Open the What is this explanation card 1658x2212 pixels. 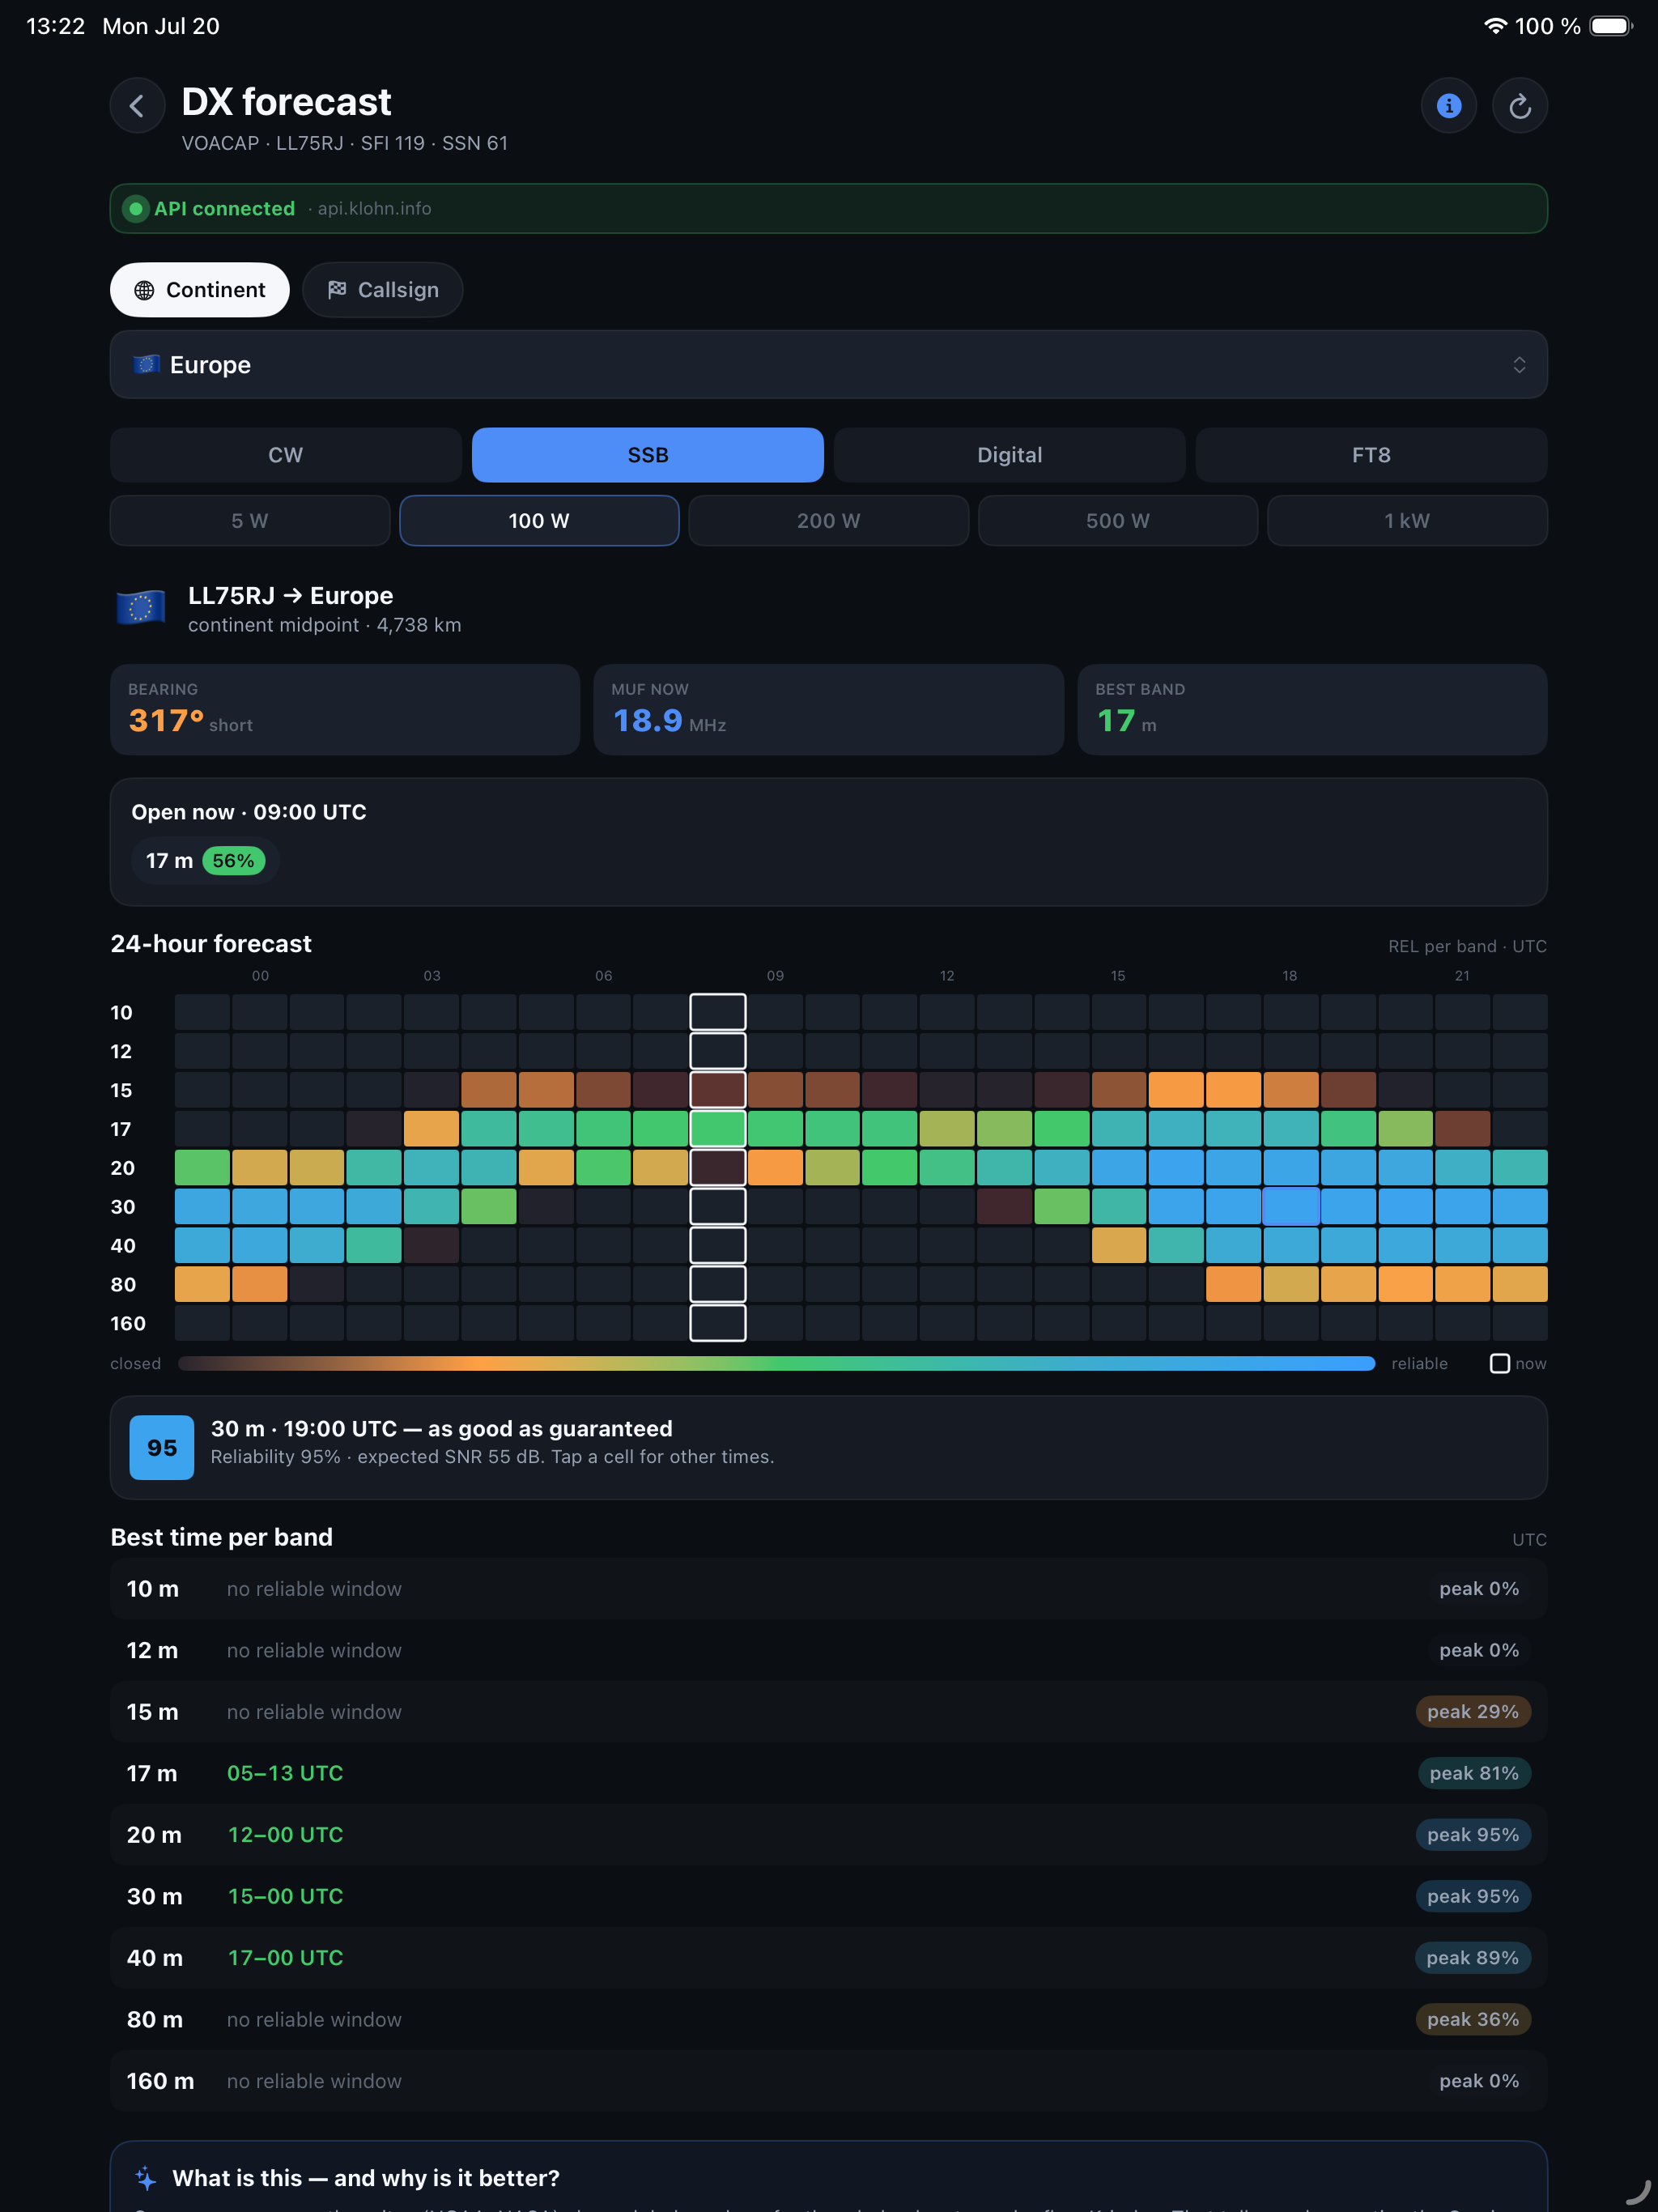pyautogui.click(x=829, y=2177)
